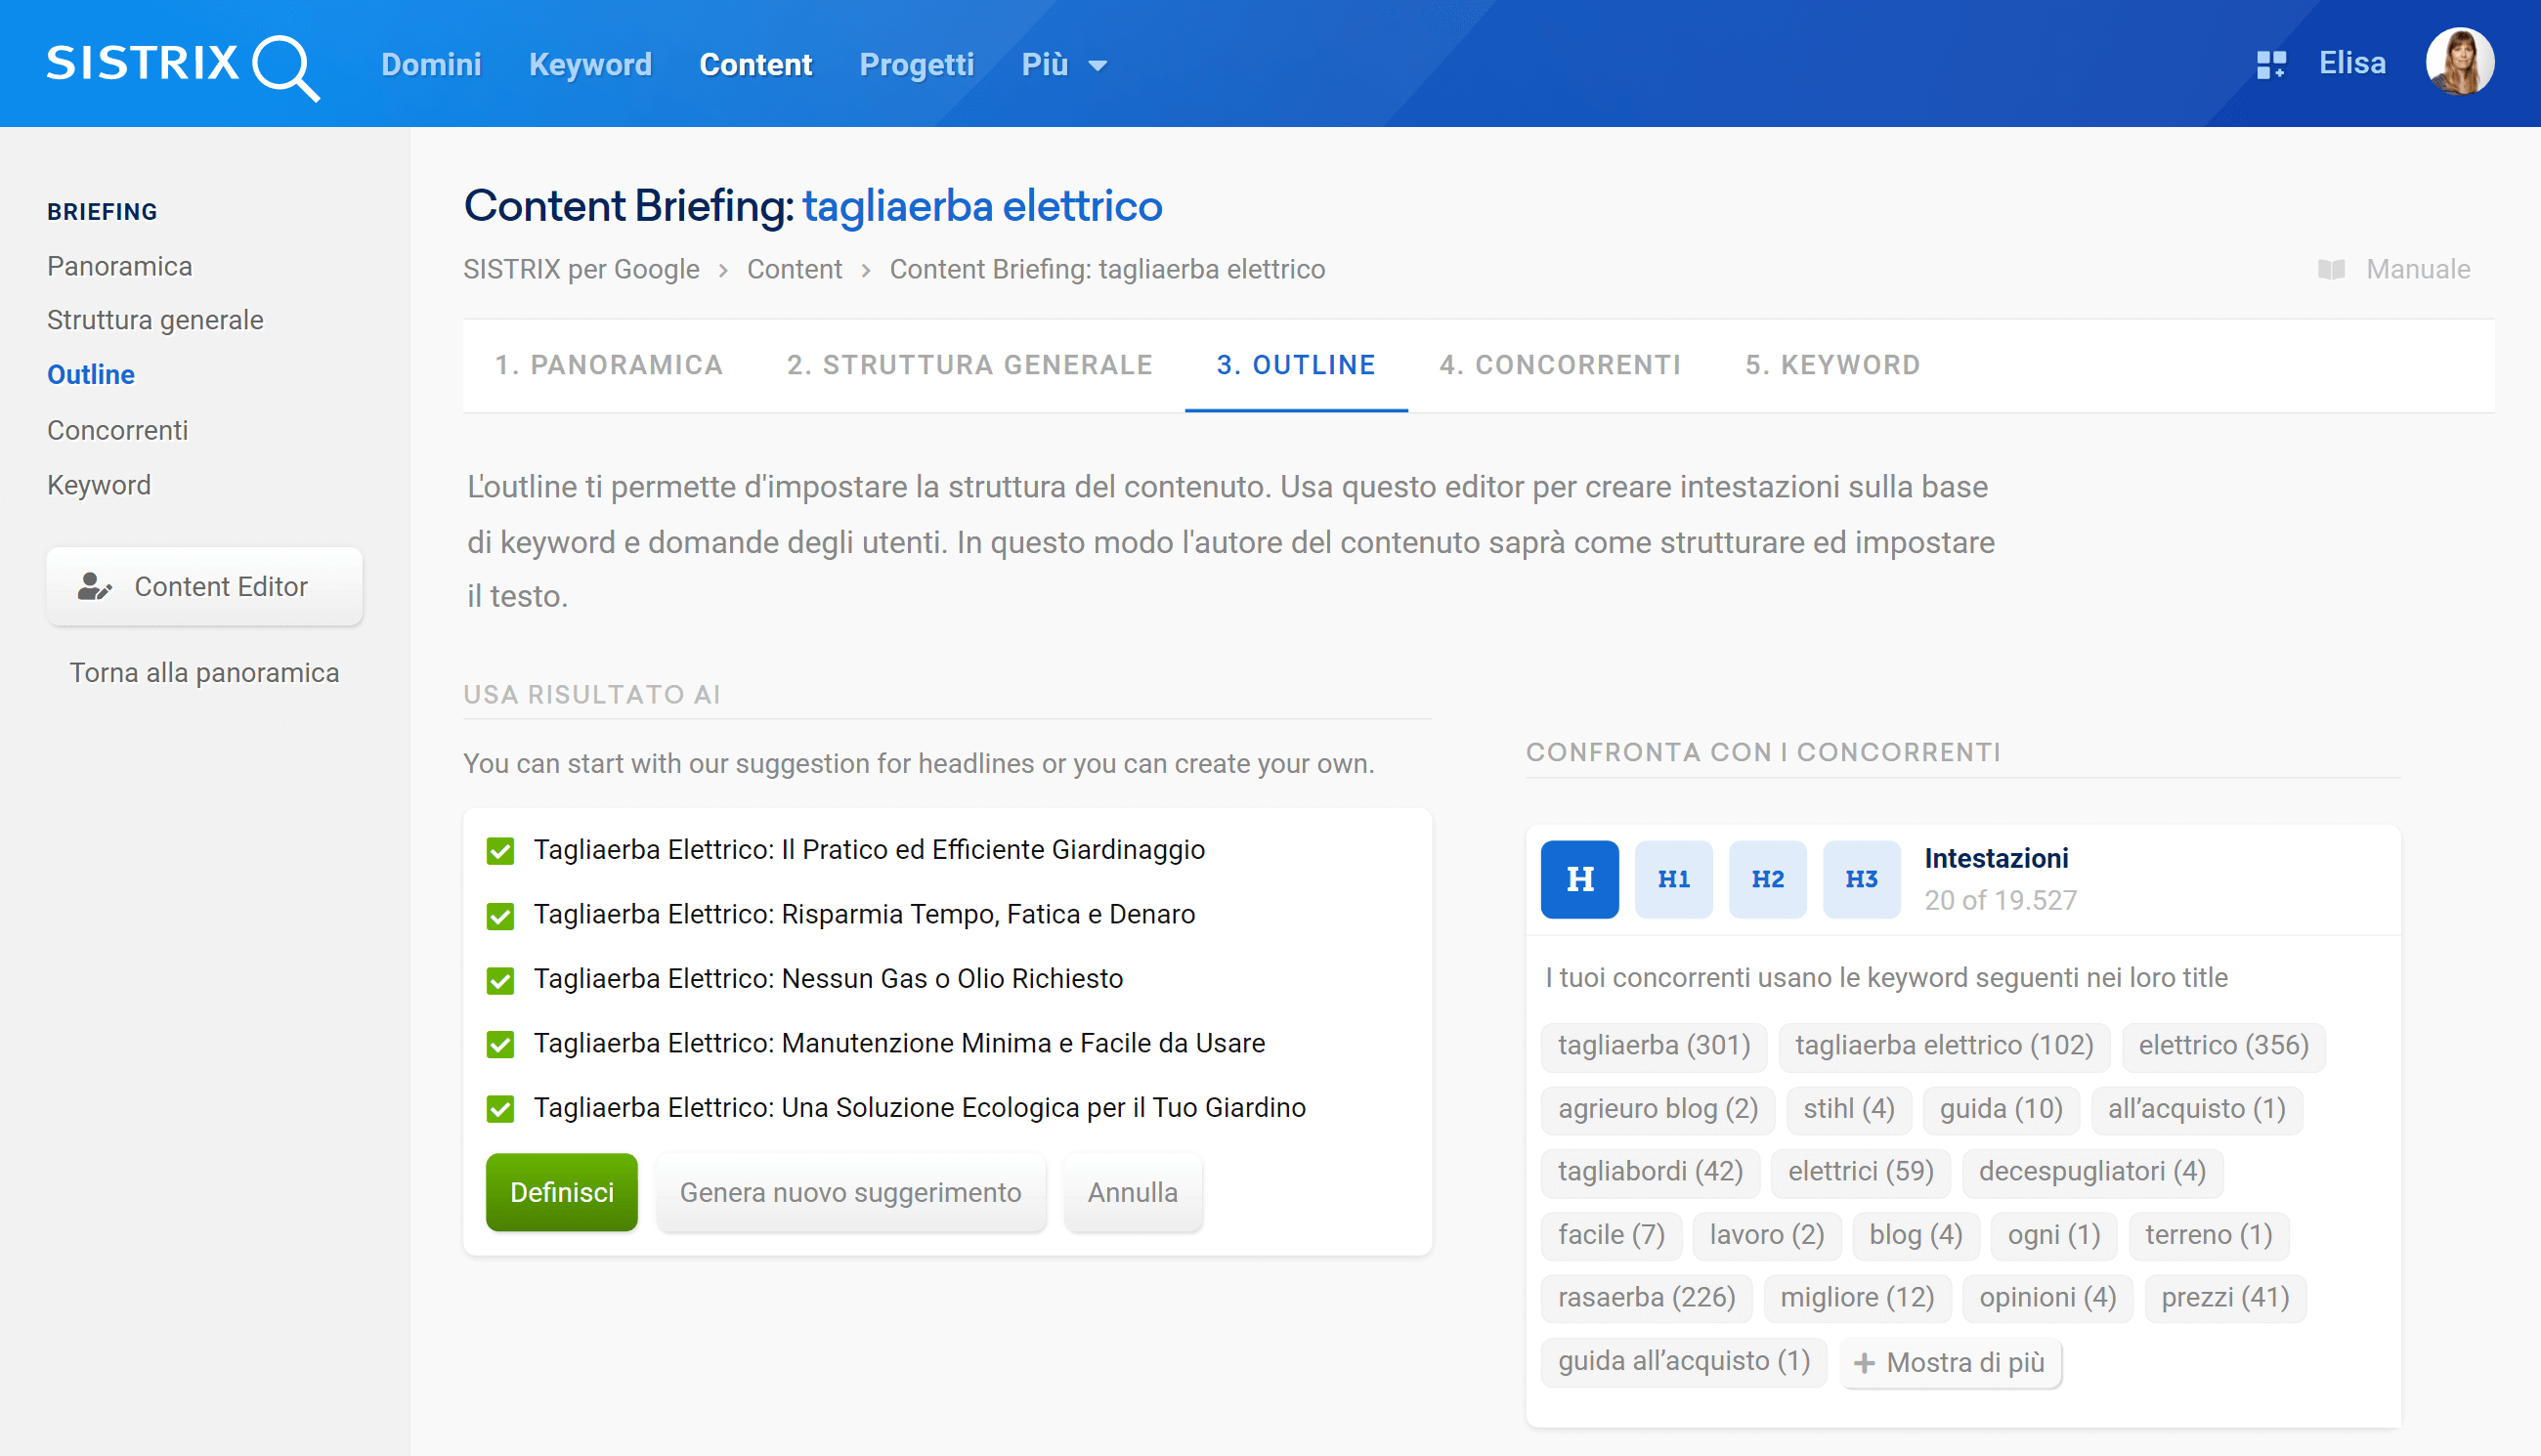Click the green Definisci button
The height and width of the screenshot is (1456, 2541).
[561, 1192]
